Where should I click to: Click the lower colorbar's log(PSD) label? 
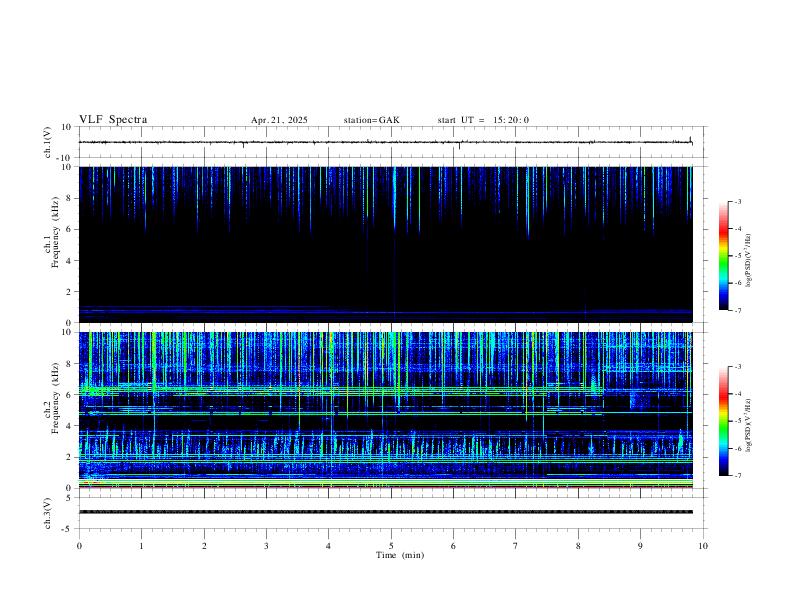[748, 425]
